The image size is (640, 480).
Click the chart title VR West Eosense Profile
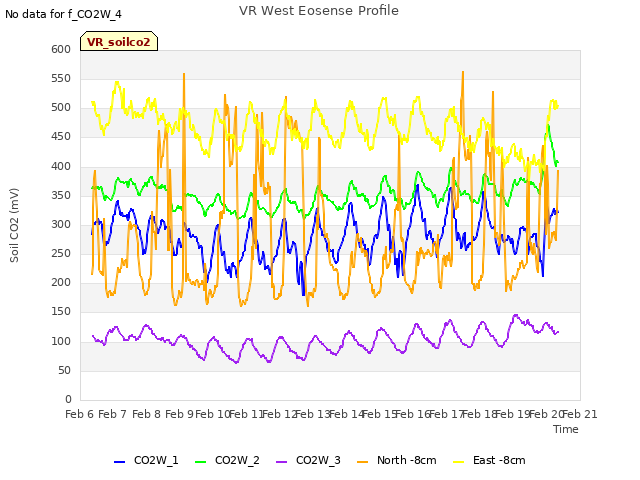point(319,11)
